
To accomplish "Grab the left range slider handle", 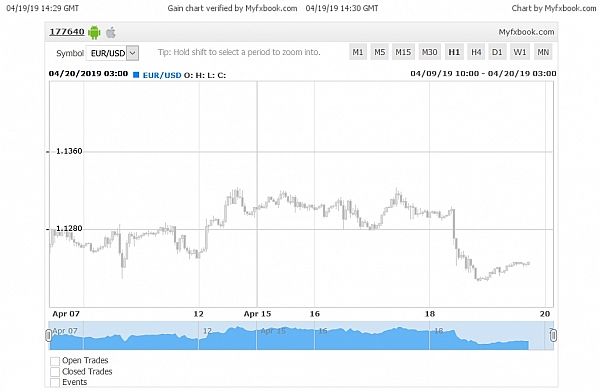I will tap(48, 335).
